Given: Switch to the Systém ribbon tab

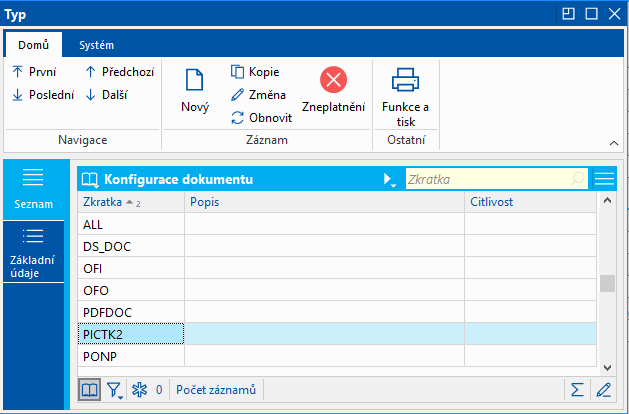Looking at the screenshot, I should [97, 45].
